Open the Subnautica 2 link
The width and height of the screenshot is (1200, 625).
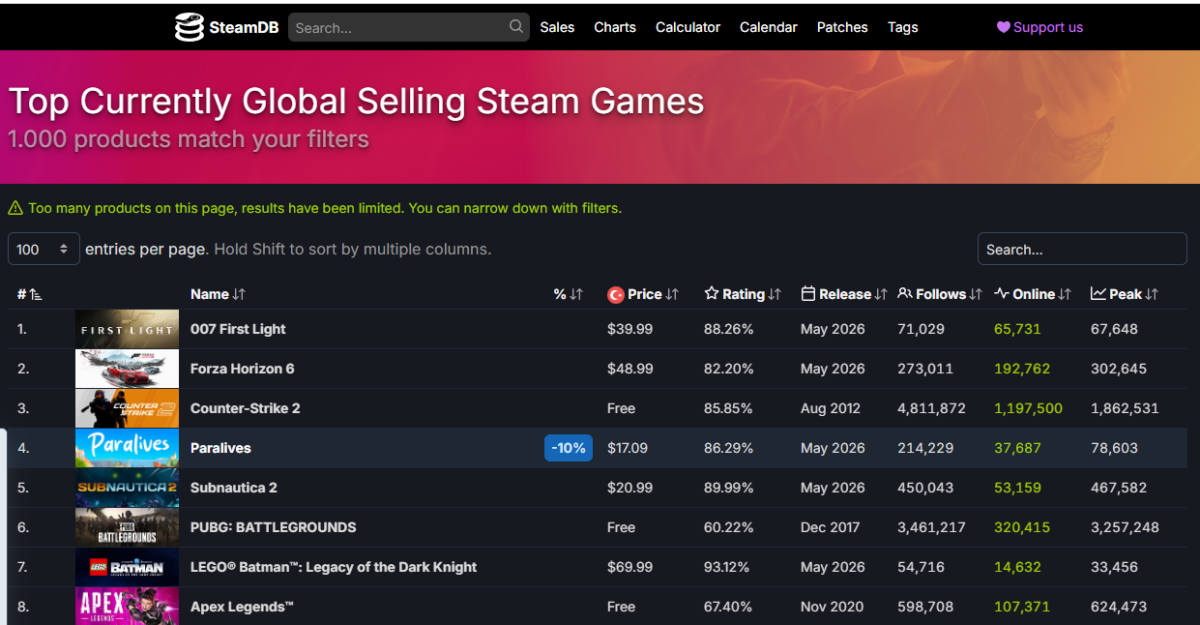234,488
